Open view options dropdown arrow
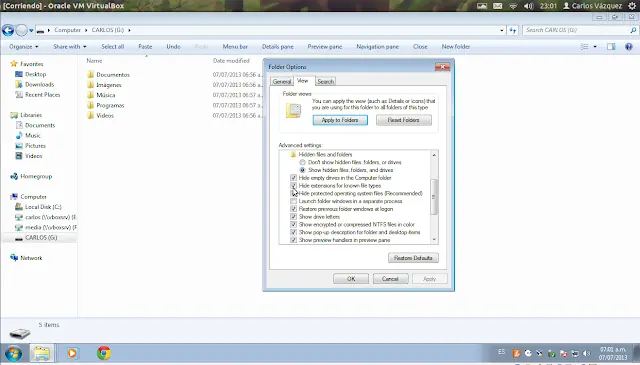The width and height of the screenshot is (640, 365). coord(595,47)
